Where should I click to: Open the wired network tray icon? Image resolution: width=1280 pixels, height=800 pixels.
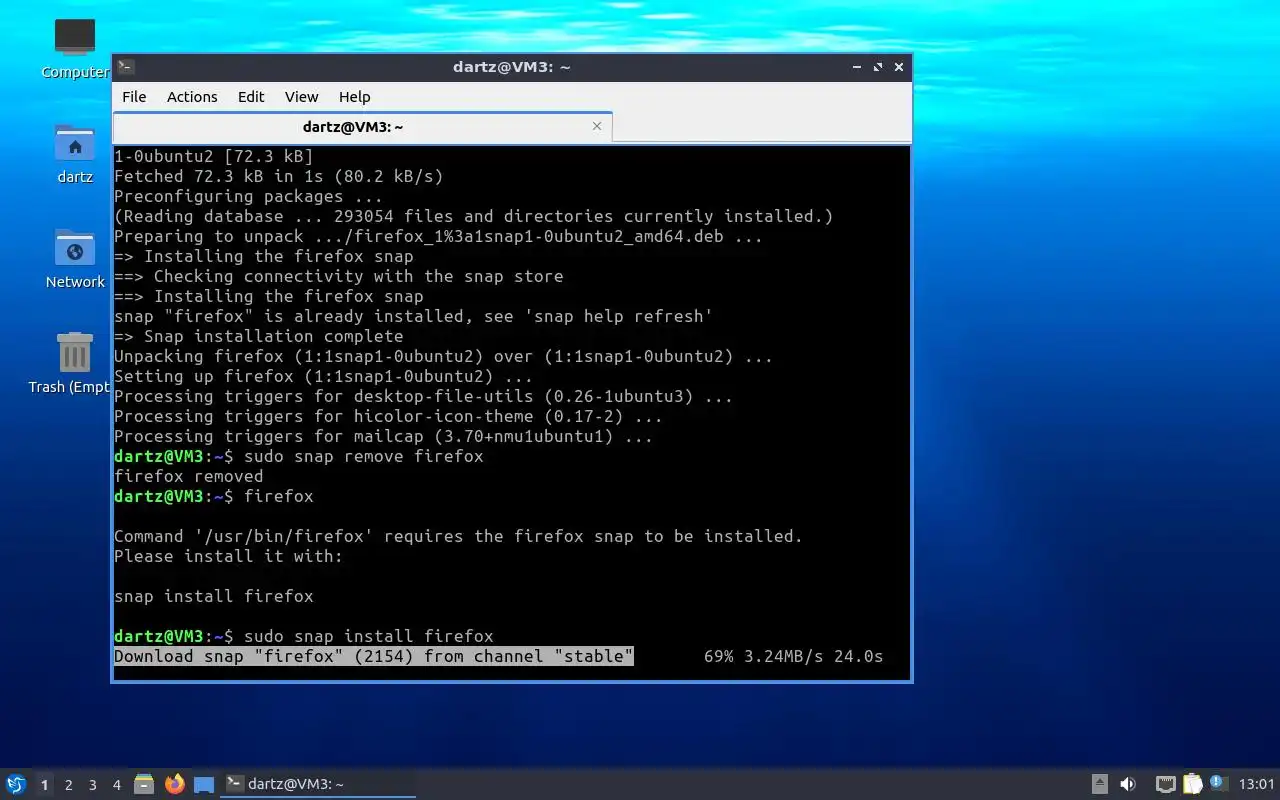(x=1165, y=784)
